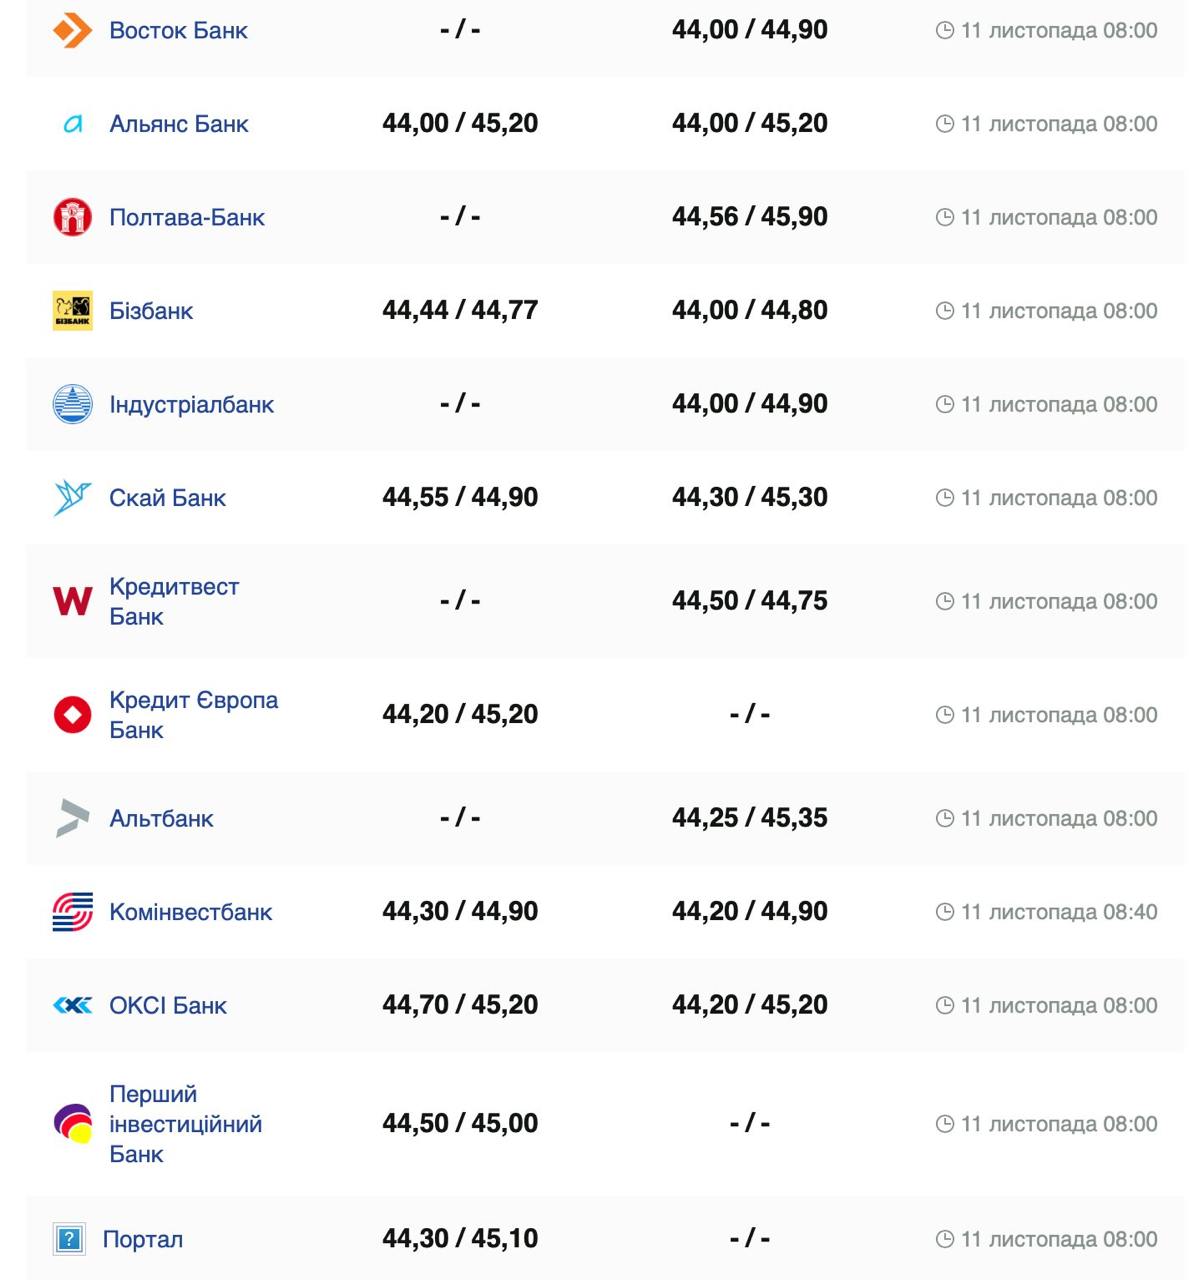Click the red Полтава-Банк logo icon

click(x=72, y=218)
